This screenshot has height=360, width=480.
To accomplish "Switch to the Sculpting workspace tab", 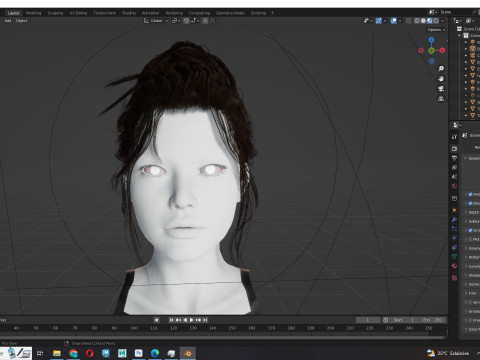I will tap(55, 13).
